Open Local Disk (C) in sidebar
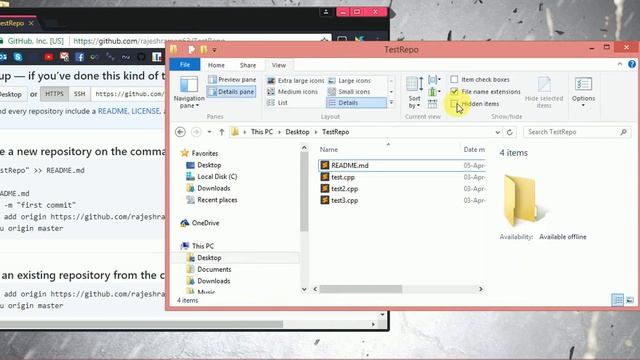This screenshot has width=640, height=360. click(x=217, y=176)
